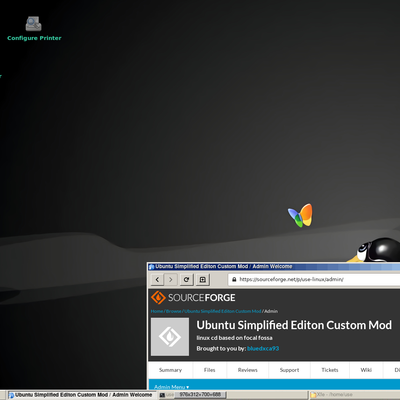Click the Admin text in the breadcrumb

271,311
